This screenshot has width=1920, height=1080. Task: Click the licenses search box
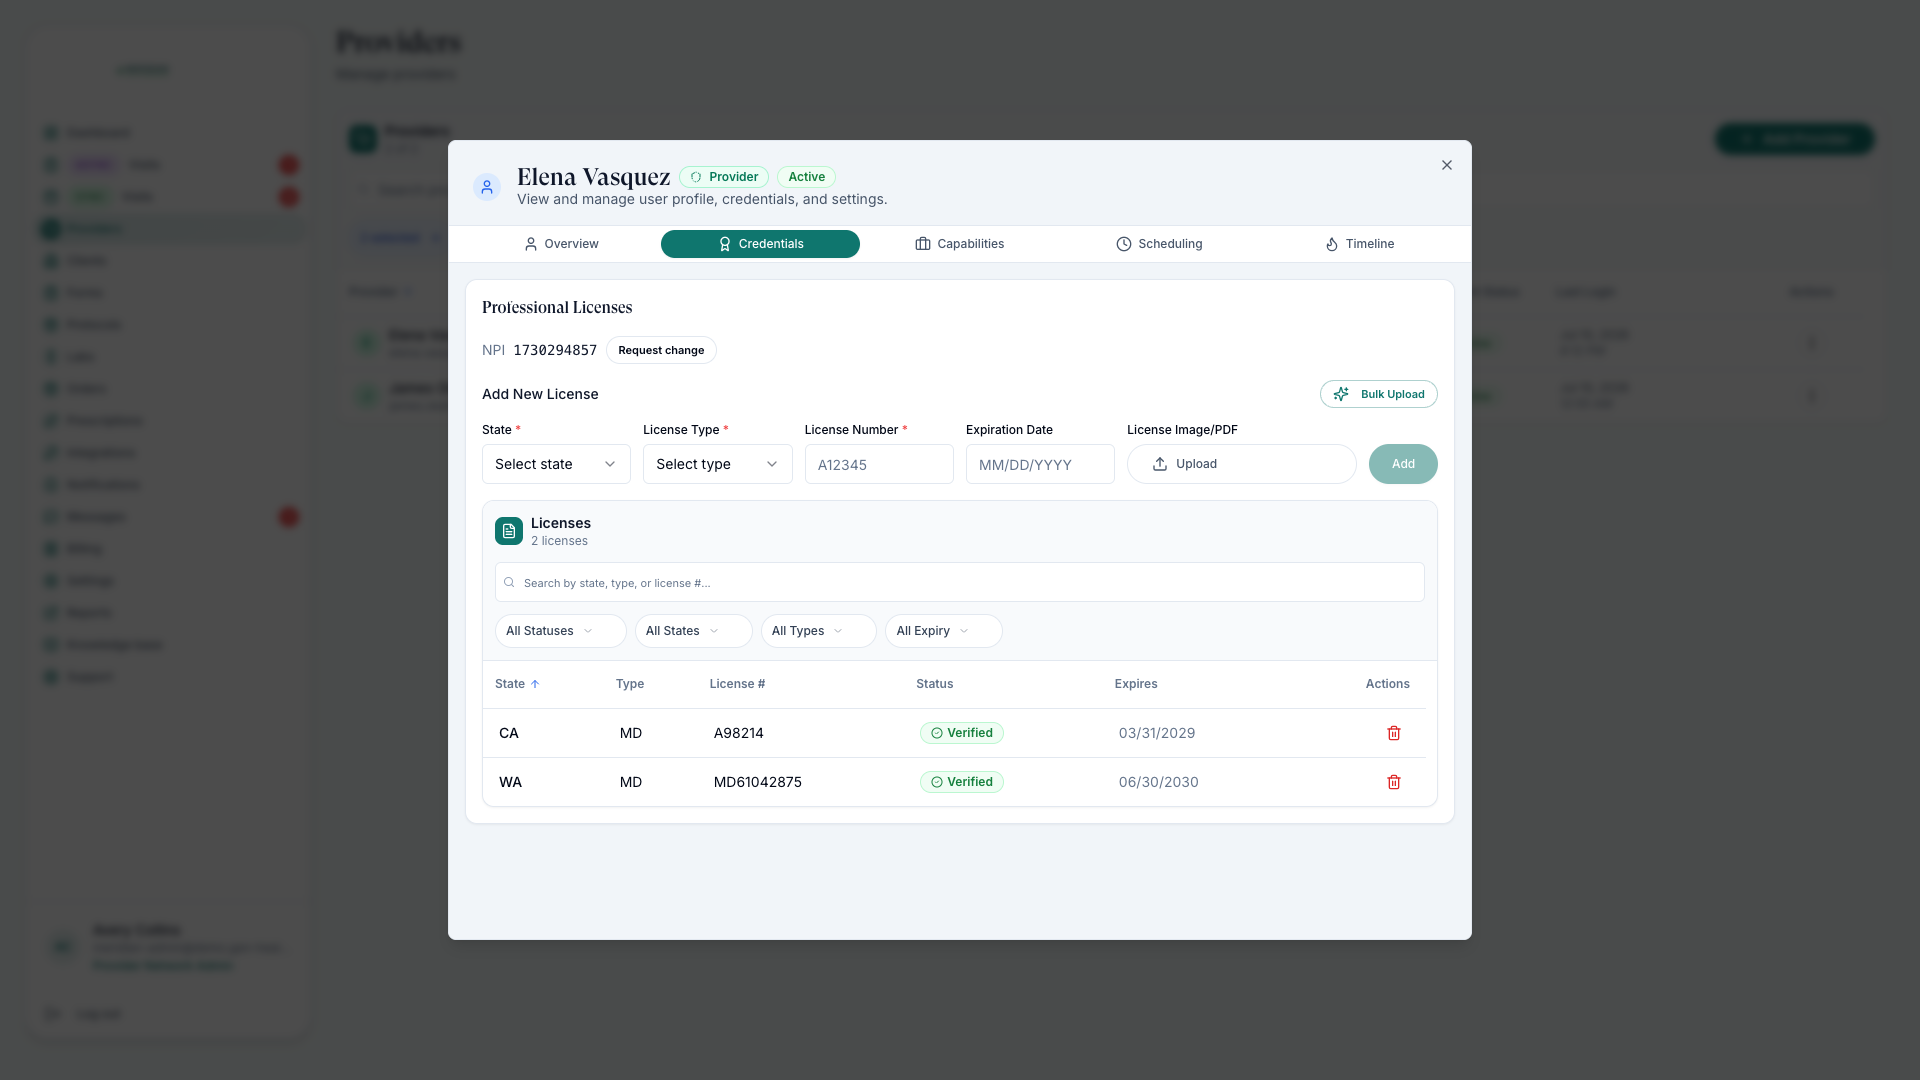(960, 582)
